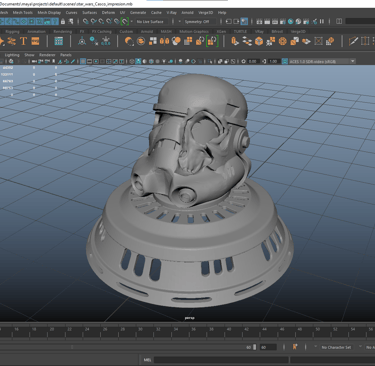Toggle wireframe on shaded in the panel toolbar
Screen dimensions: 375x366
pyautogui.click(x=151, y=61)
